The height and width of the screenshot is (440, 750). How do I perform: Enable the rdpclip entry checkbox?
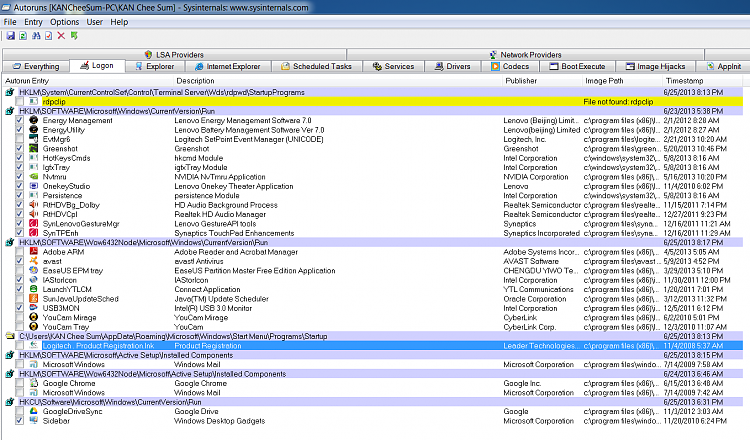pos(20,102)
